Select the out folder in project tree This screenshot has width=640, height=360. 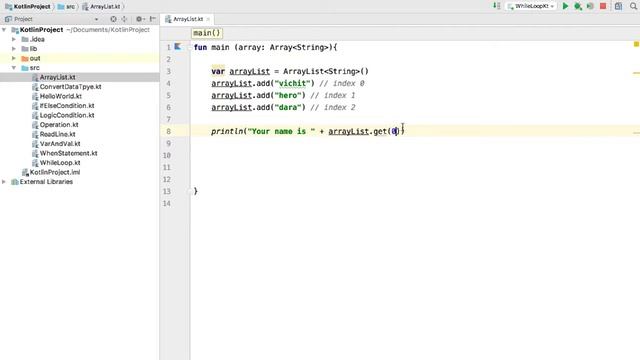[x=35, y=58]
